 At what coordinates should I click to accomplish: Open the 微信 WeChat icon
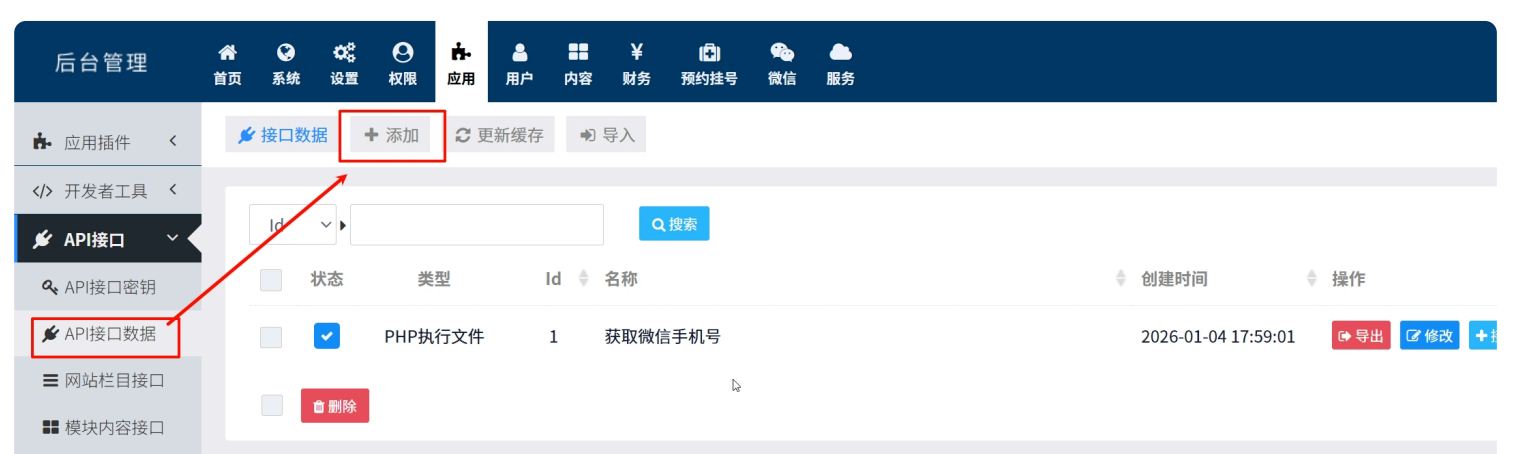[781, 53]
